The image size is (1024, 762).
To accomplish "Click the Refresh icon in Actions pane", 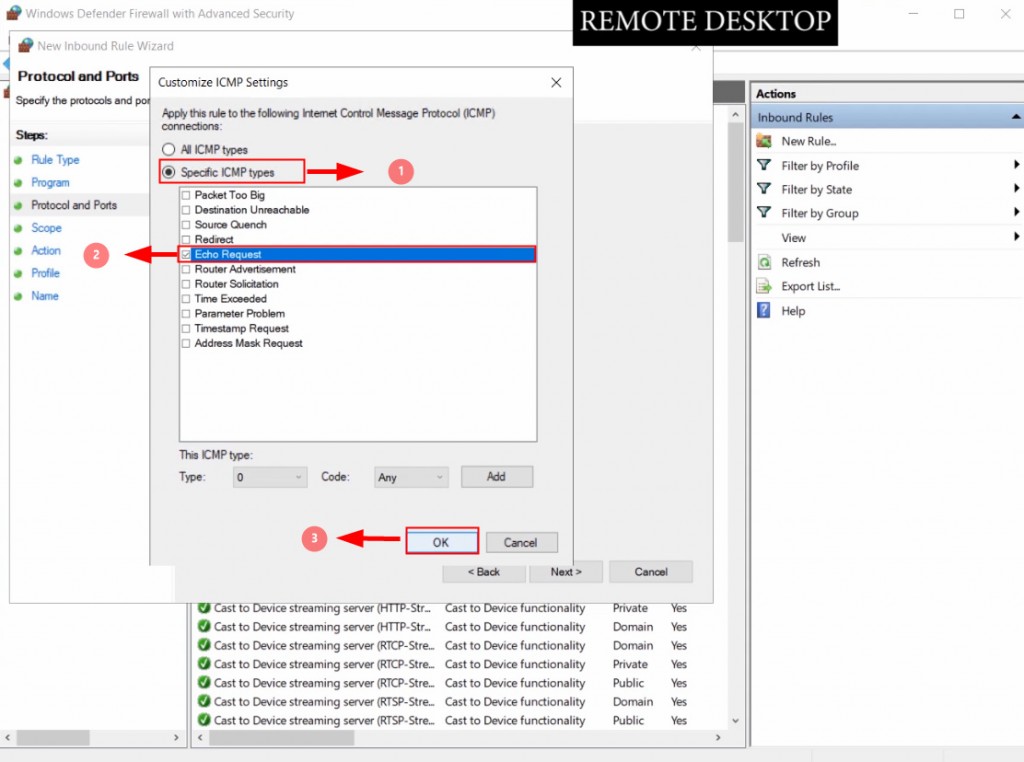I will click(763, 262).
